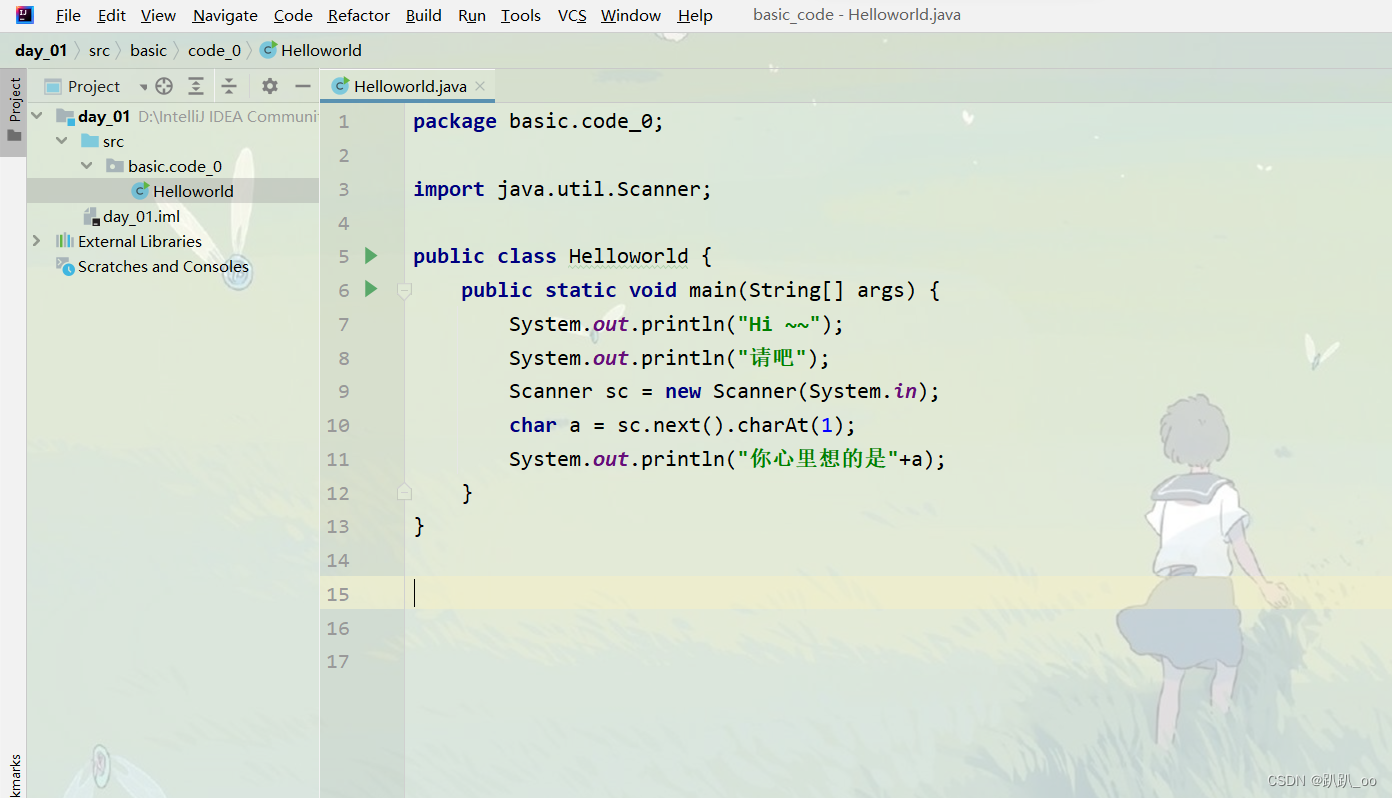This screenshot has width=1392, height=798.
Task: Select External Libraries in tree
Action: tap(140, 241)
